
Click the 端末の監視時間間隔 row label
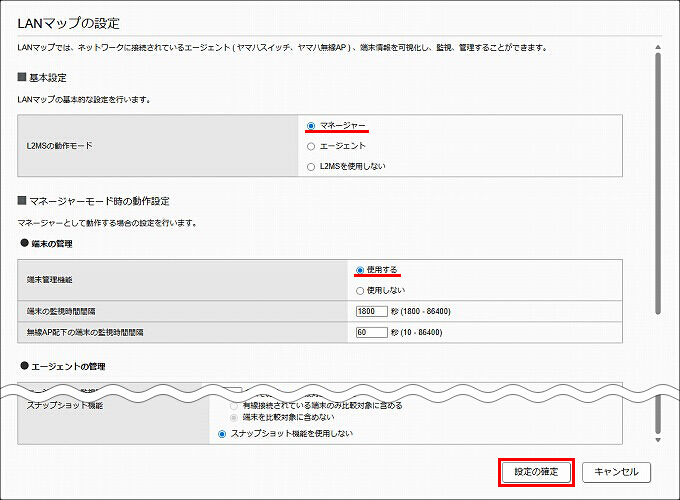point(61,311)
